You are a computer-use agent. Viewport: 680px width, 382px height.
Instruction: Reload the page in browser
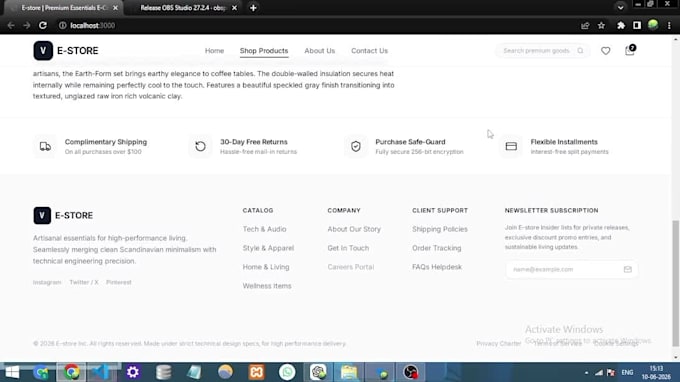pos(42,26)
